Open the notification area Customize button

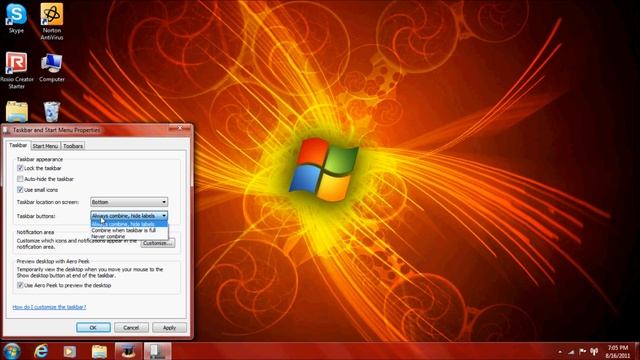[158, 243]
